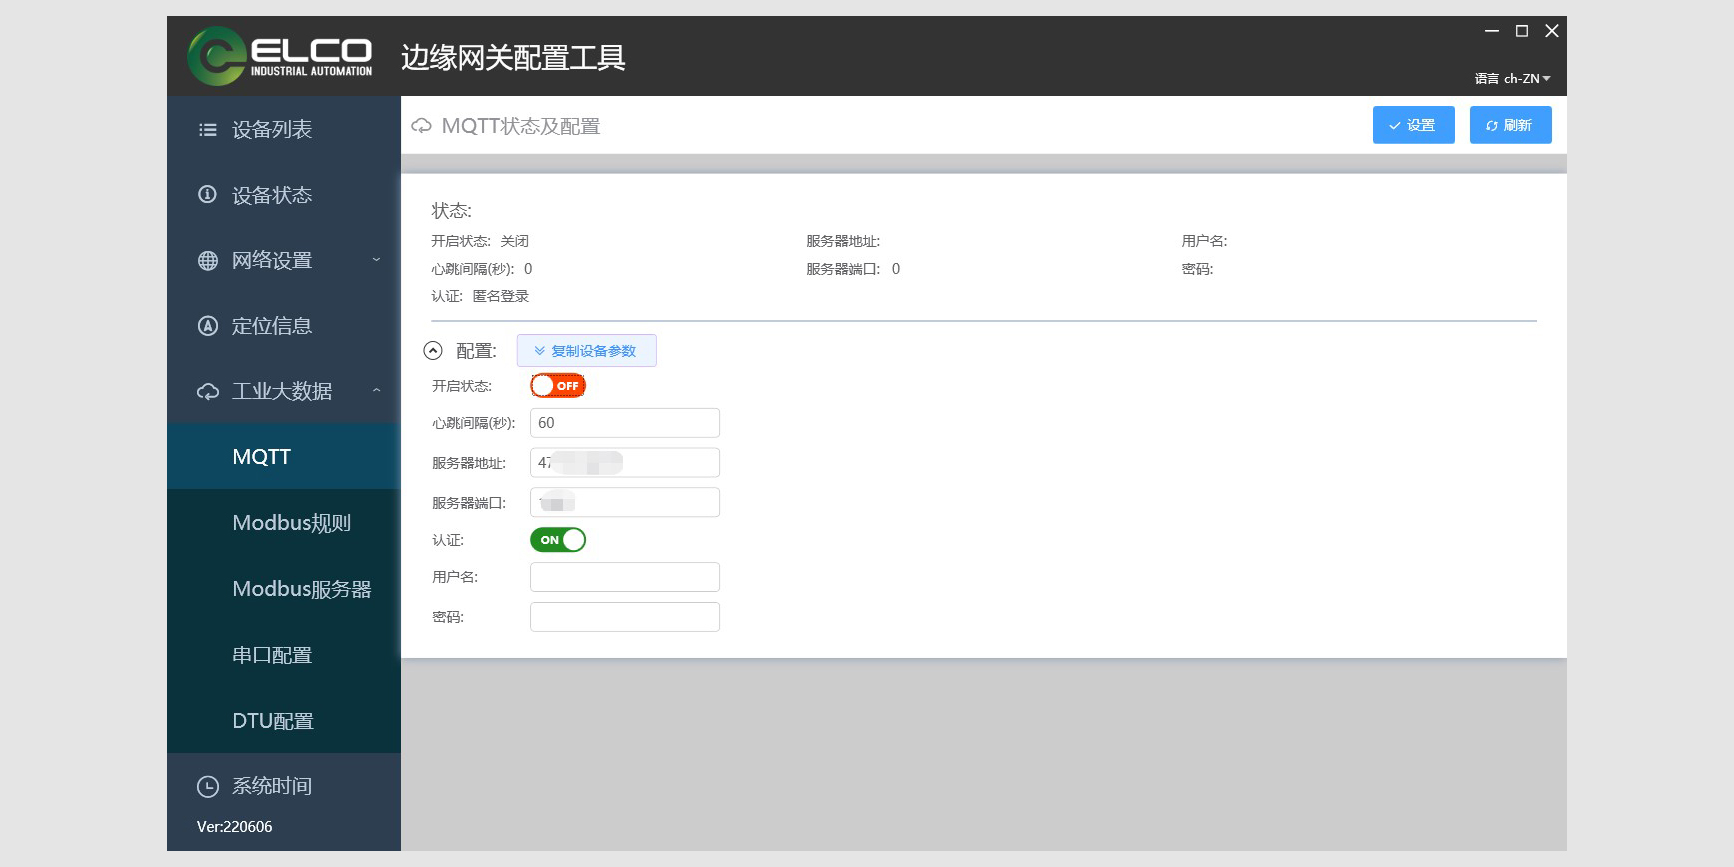
Task: Click the 设备列表 list icon in sidebar
Action: coord(207,130)
